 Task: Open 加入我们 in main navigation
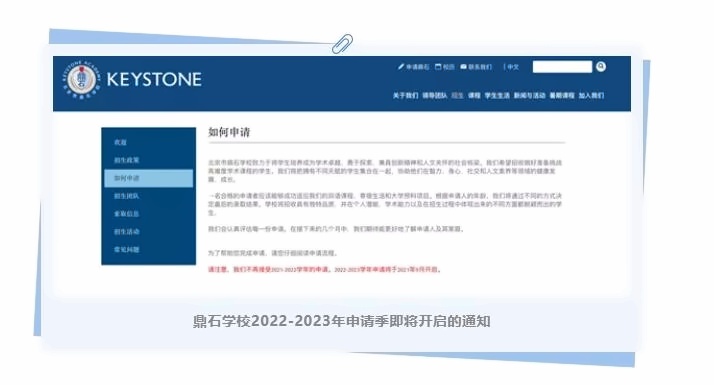click(x=592, y=96)
